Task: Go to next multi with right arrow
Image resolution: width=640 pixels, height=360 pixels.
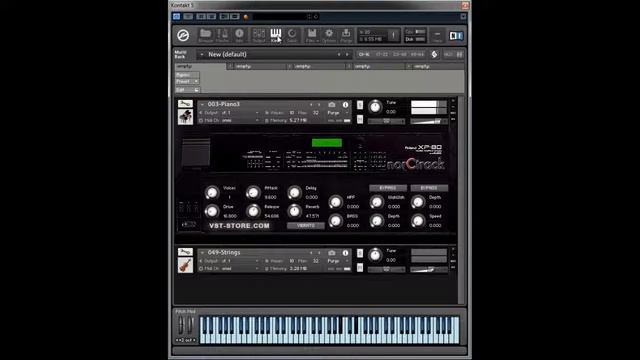Action: (347, 54)
